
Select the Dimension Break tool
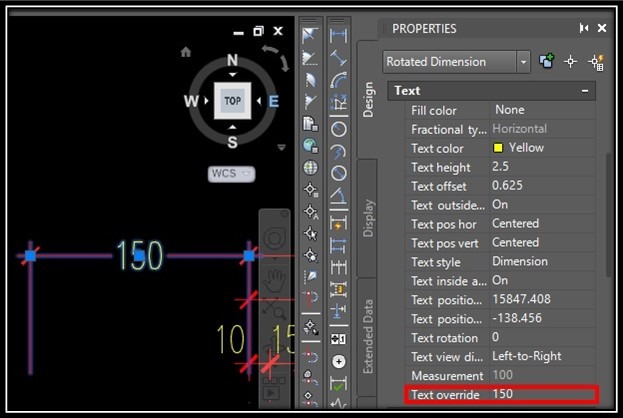coord(338,311)
